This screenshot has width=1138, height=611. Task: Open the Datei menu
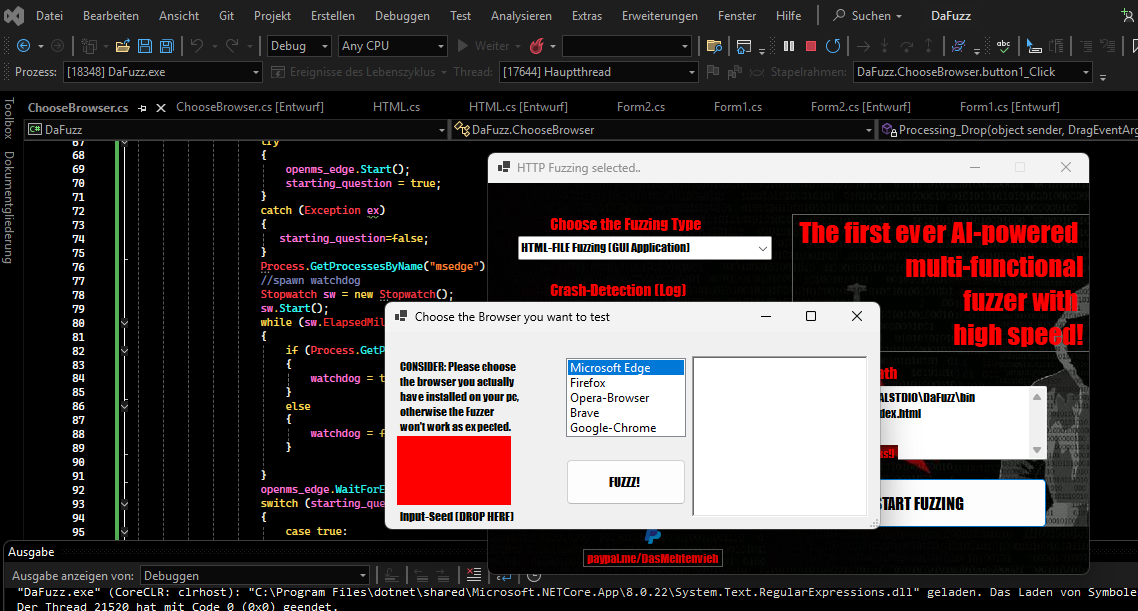pos(49,15)
